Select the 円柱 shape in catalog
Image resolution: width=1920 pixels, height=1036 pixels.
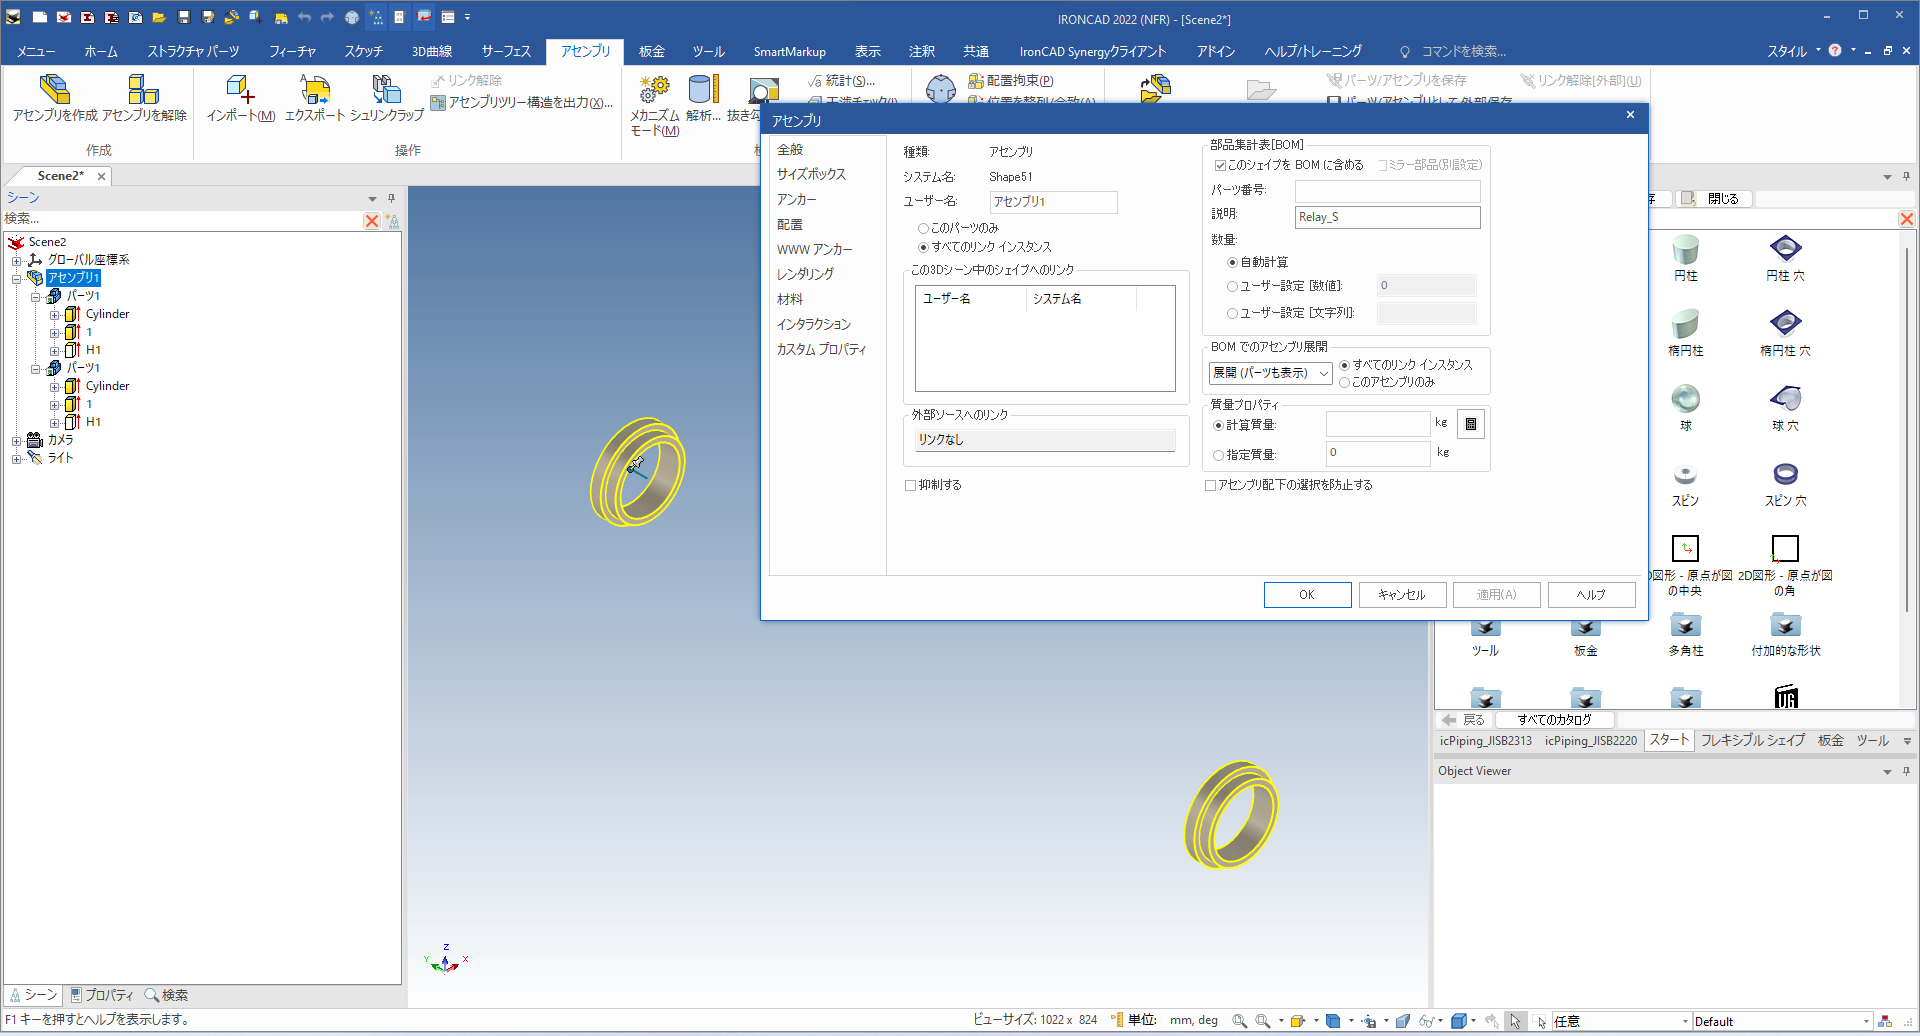click(1685, 250)
